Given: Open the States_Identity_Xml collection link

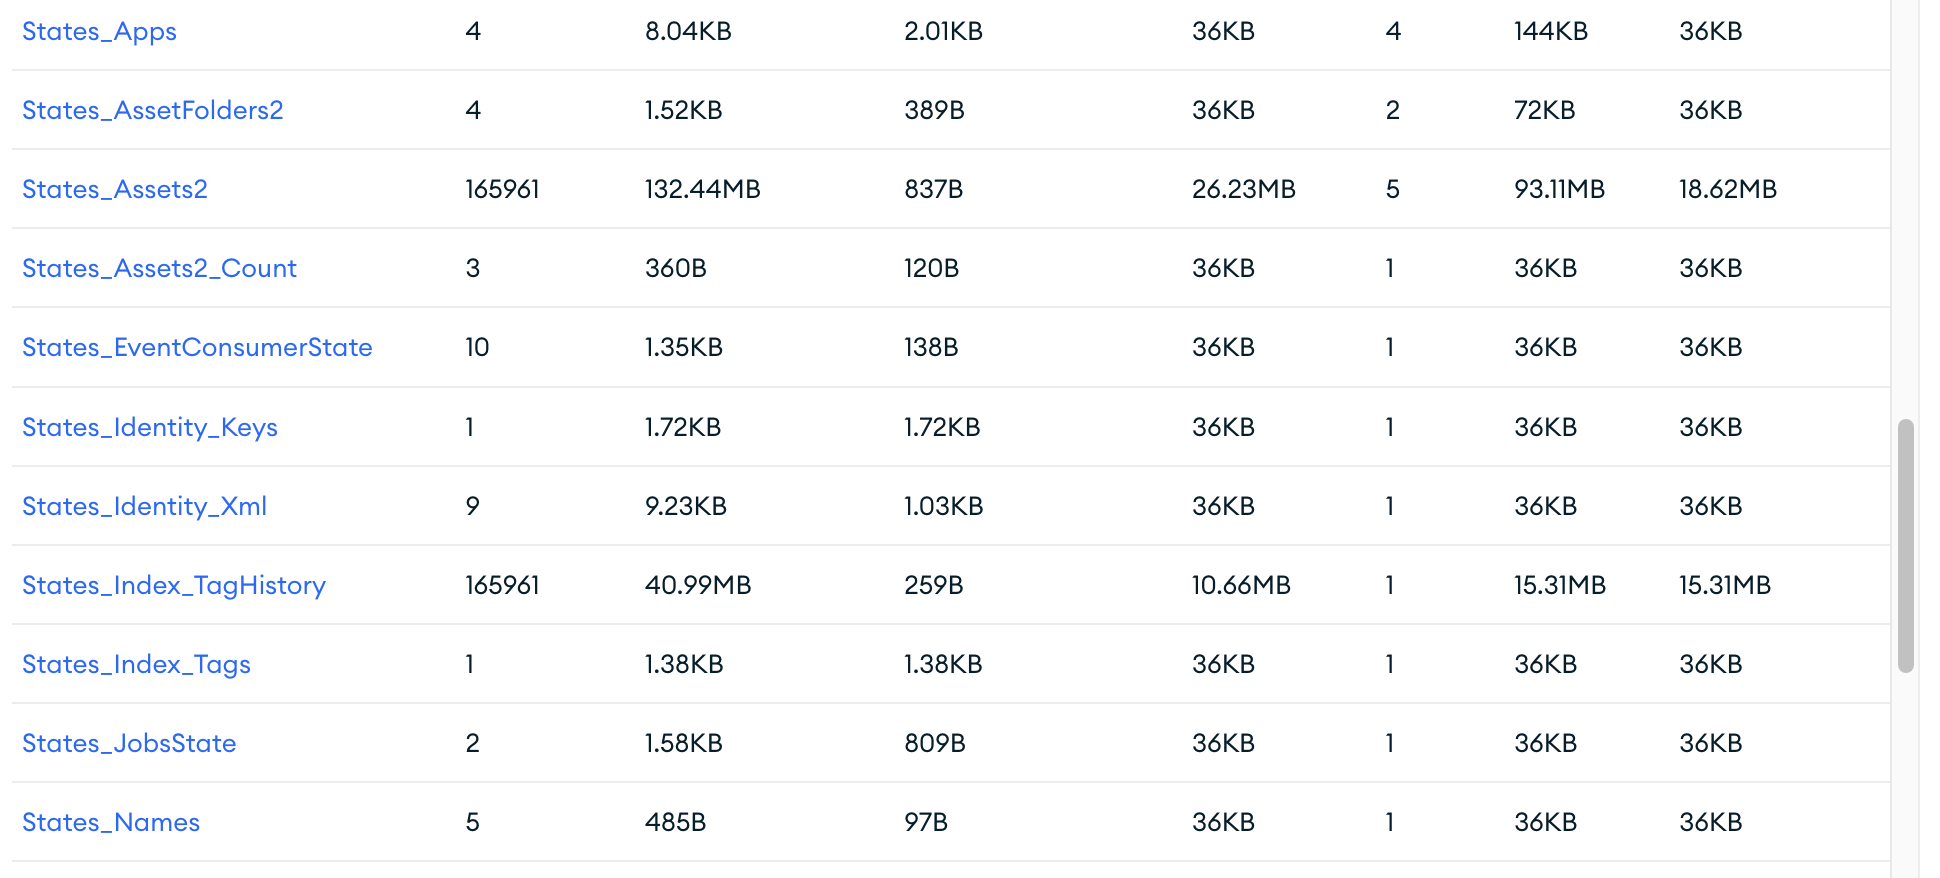Looking at the screenshot, I should pyautogui.click(x=144, y=506).
